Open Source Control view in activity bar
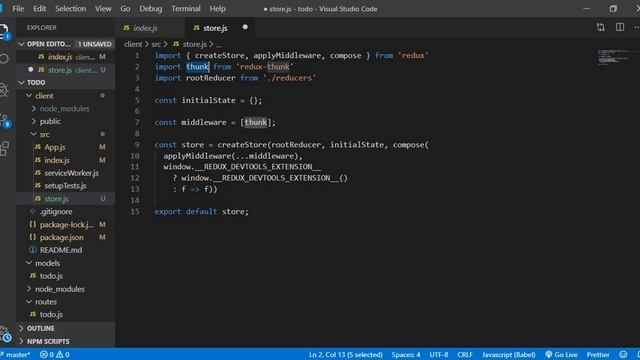Screen dimensions: 640x360 click(x=4, y=120)
